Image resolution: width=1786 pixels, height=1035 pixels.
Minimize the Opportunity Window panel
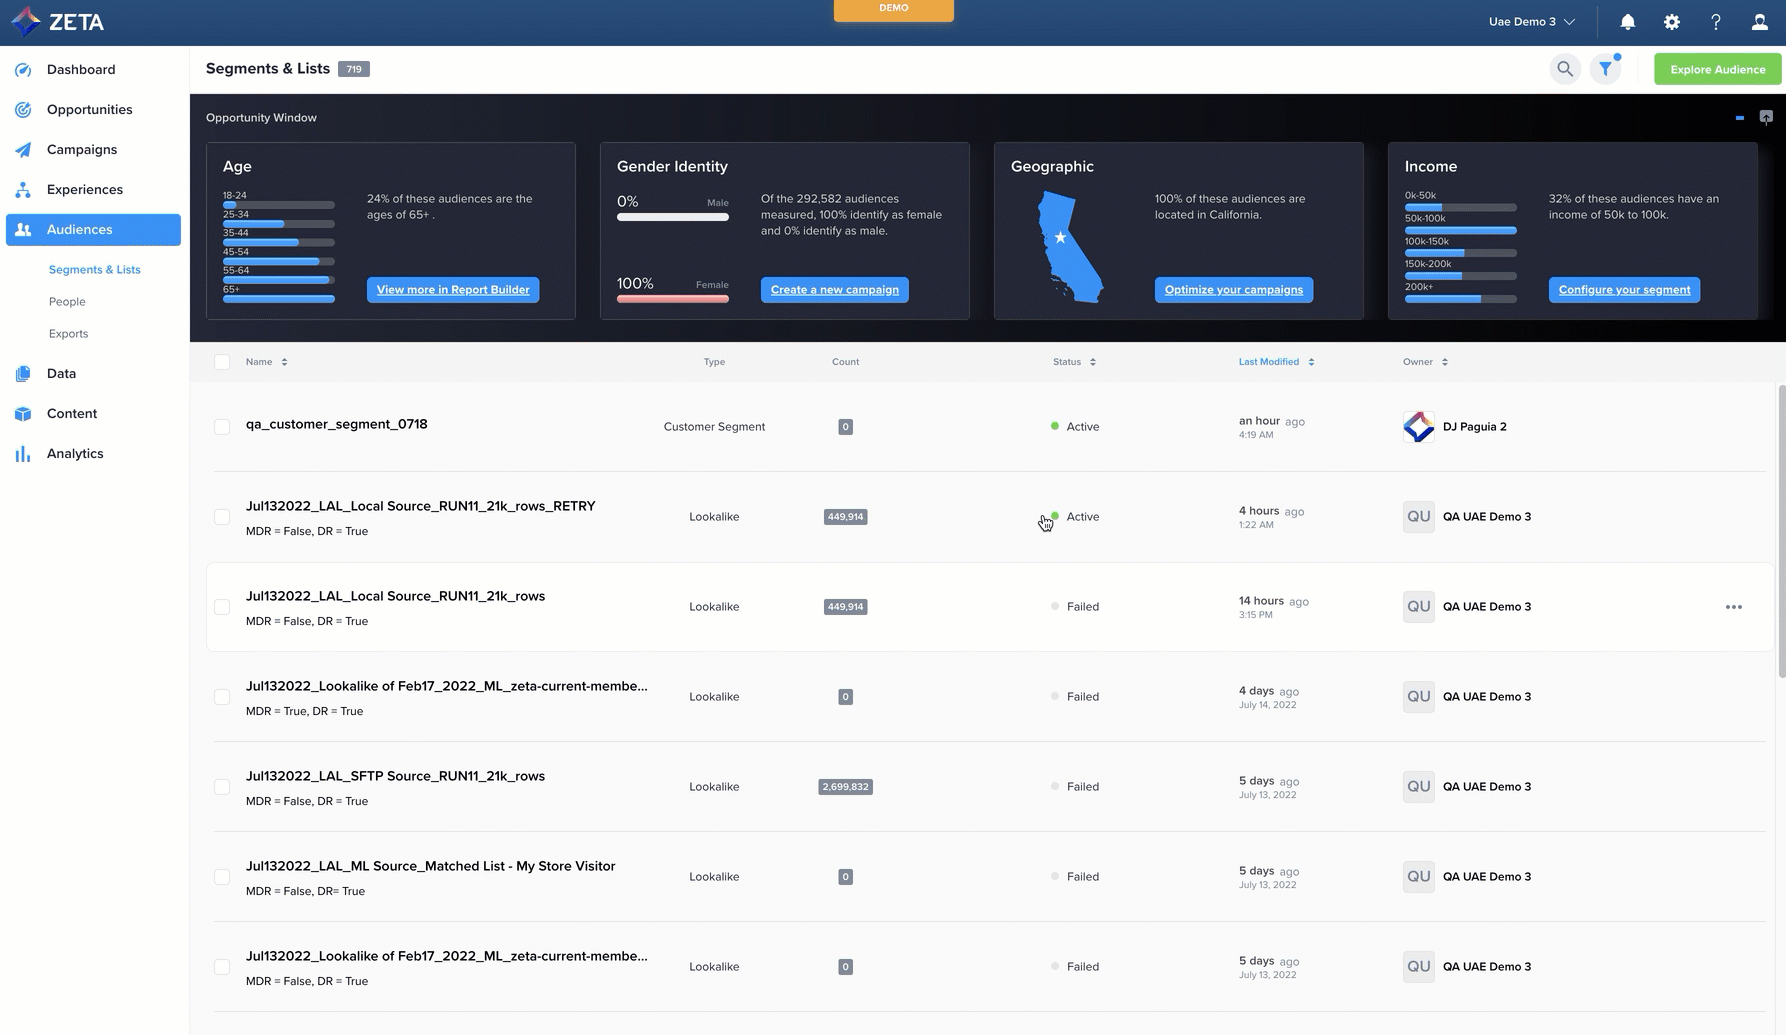coord(1739,118)
